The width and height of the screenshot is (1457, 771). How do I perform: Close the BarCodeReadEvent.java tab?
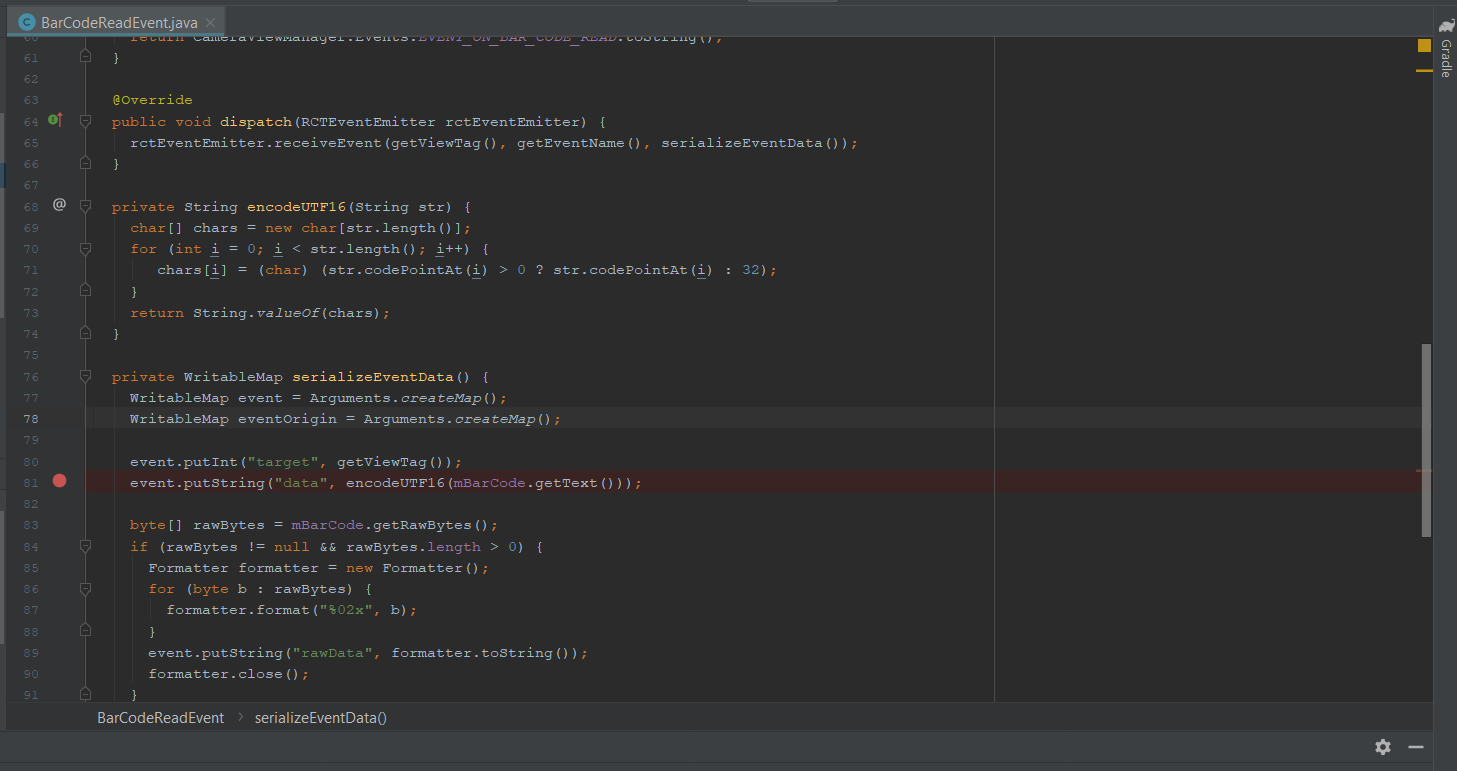pos(211,19)
